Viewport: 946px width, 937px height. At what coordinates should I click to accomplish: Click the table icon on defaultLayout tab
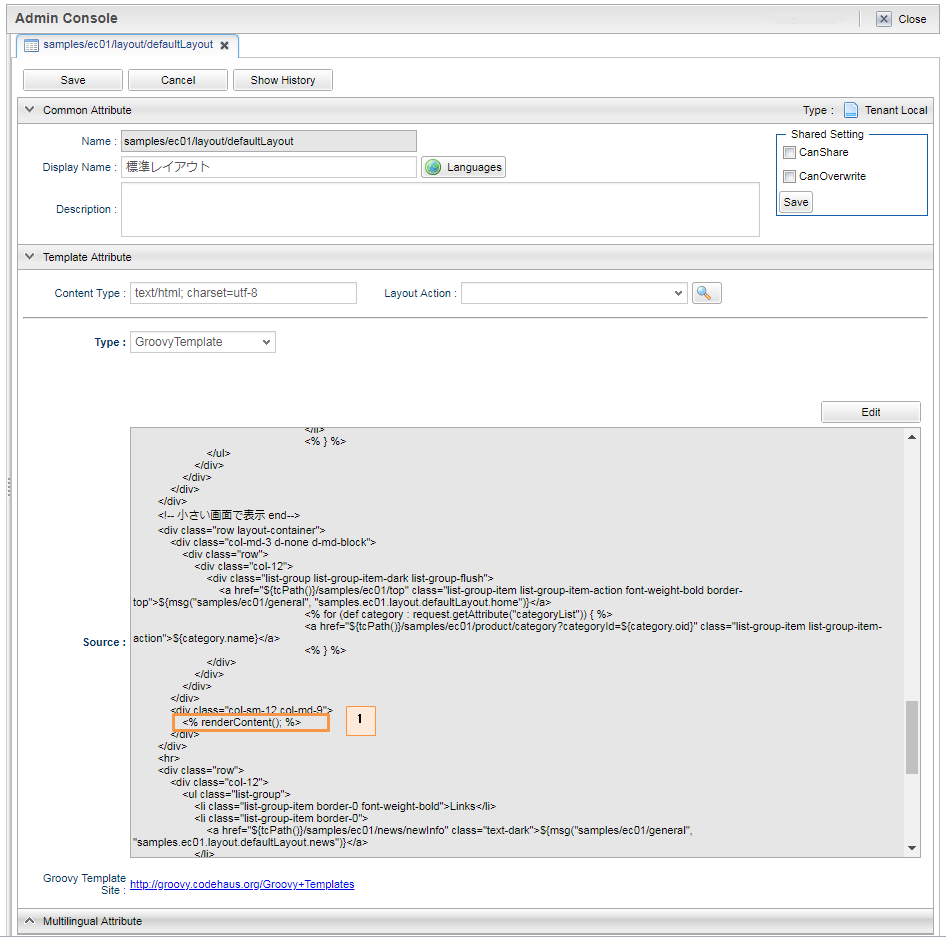(x=31, y=45)
